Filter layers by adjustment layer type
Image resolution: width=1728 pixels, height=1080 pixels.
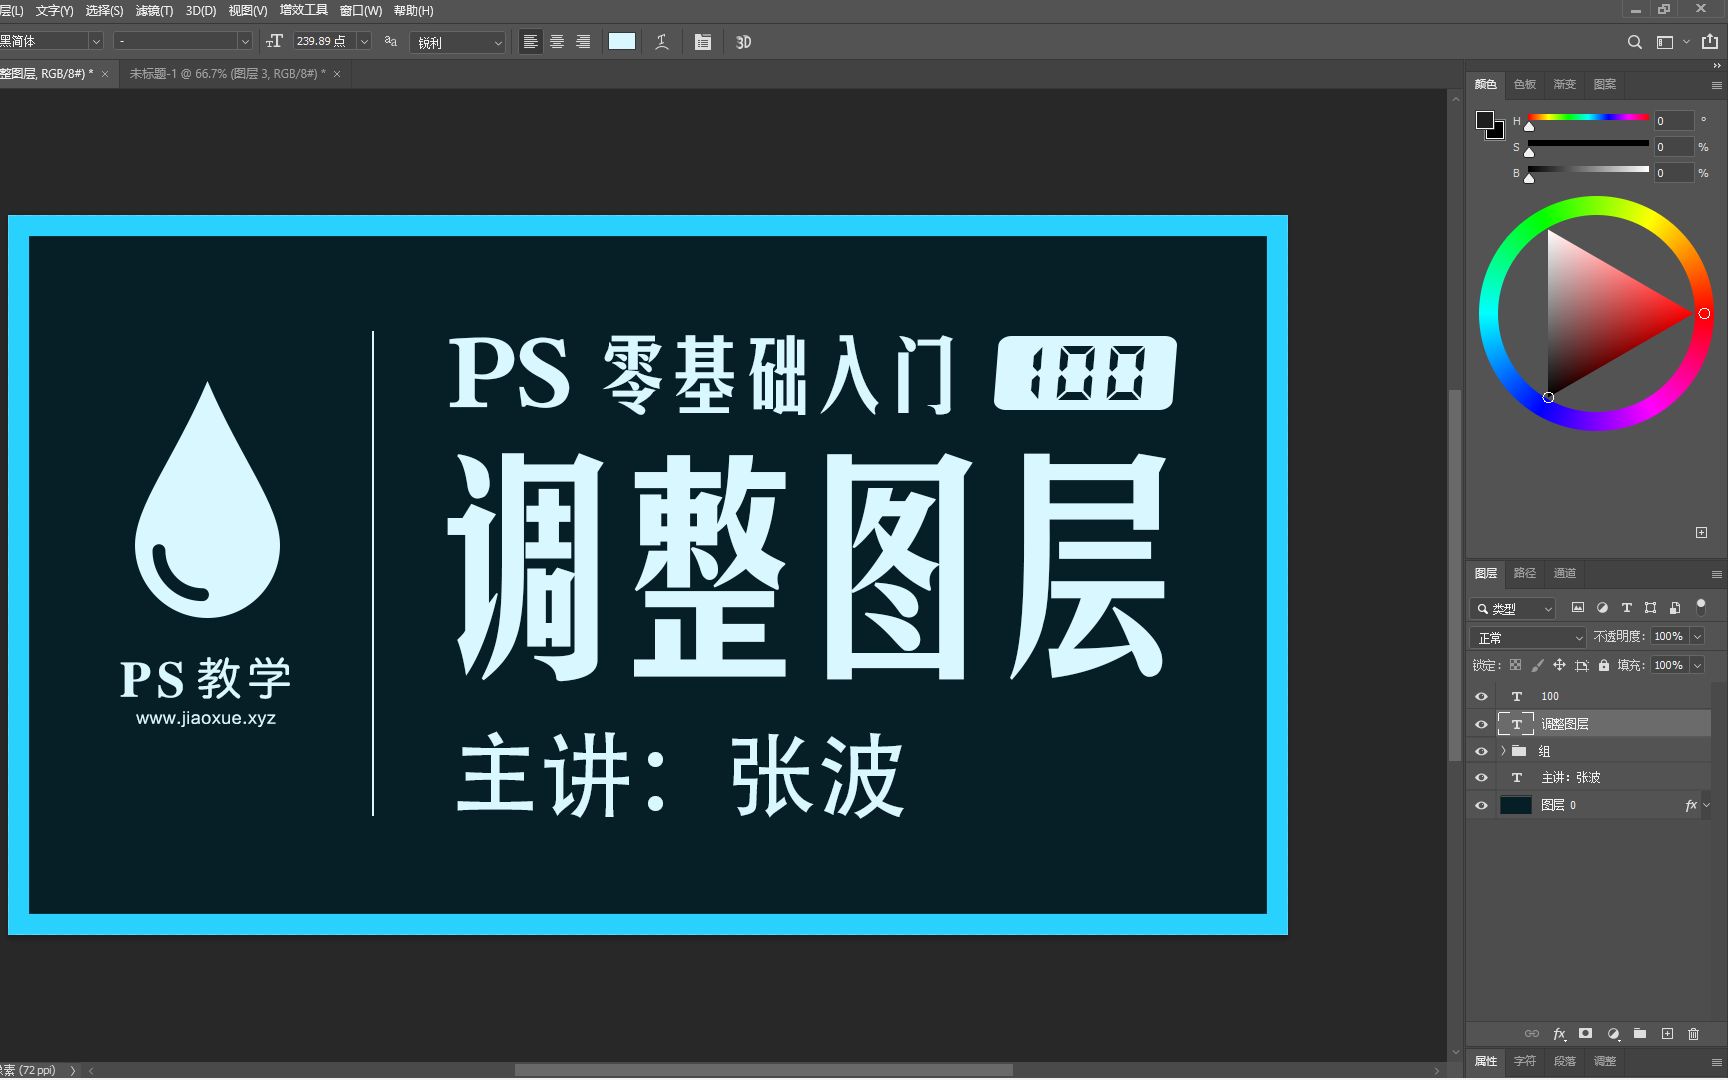(1602, 607)
